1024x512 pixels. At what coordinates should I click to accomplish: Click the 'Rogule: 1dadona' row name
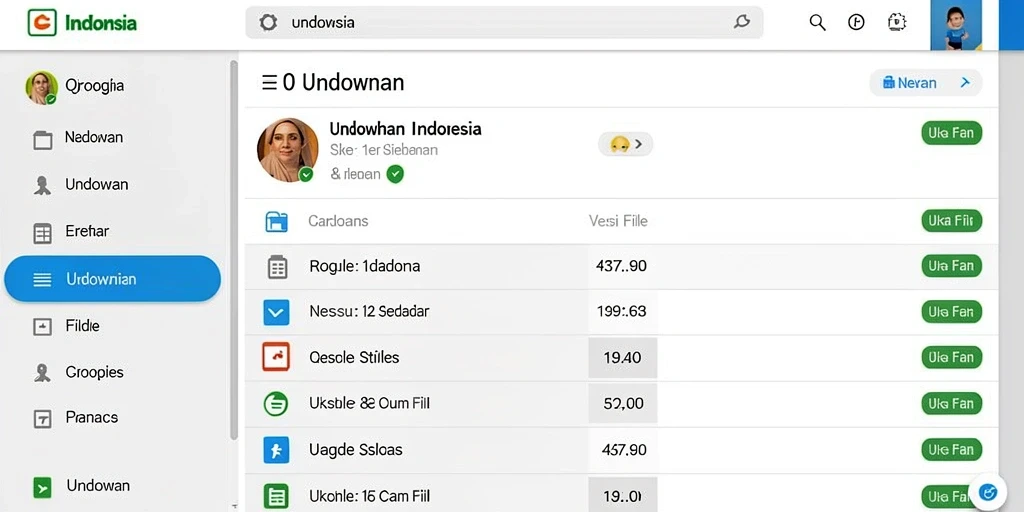(364, 266)
